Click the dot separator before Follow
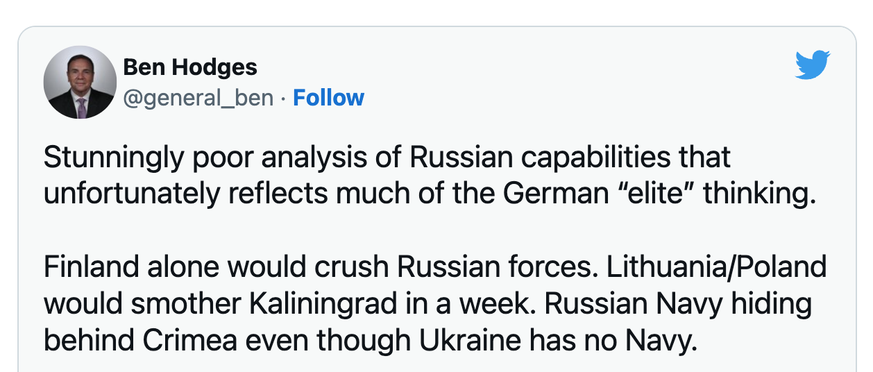The height and width of the screenshot is (372, 873). tap(283, 99)
